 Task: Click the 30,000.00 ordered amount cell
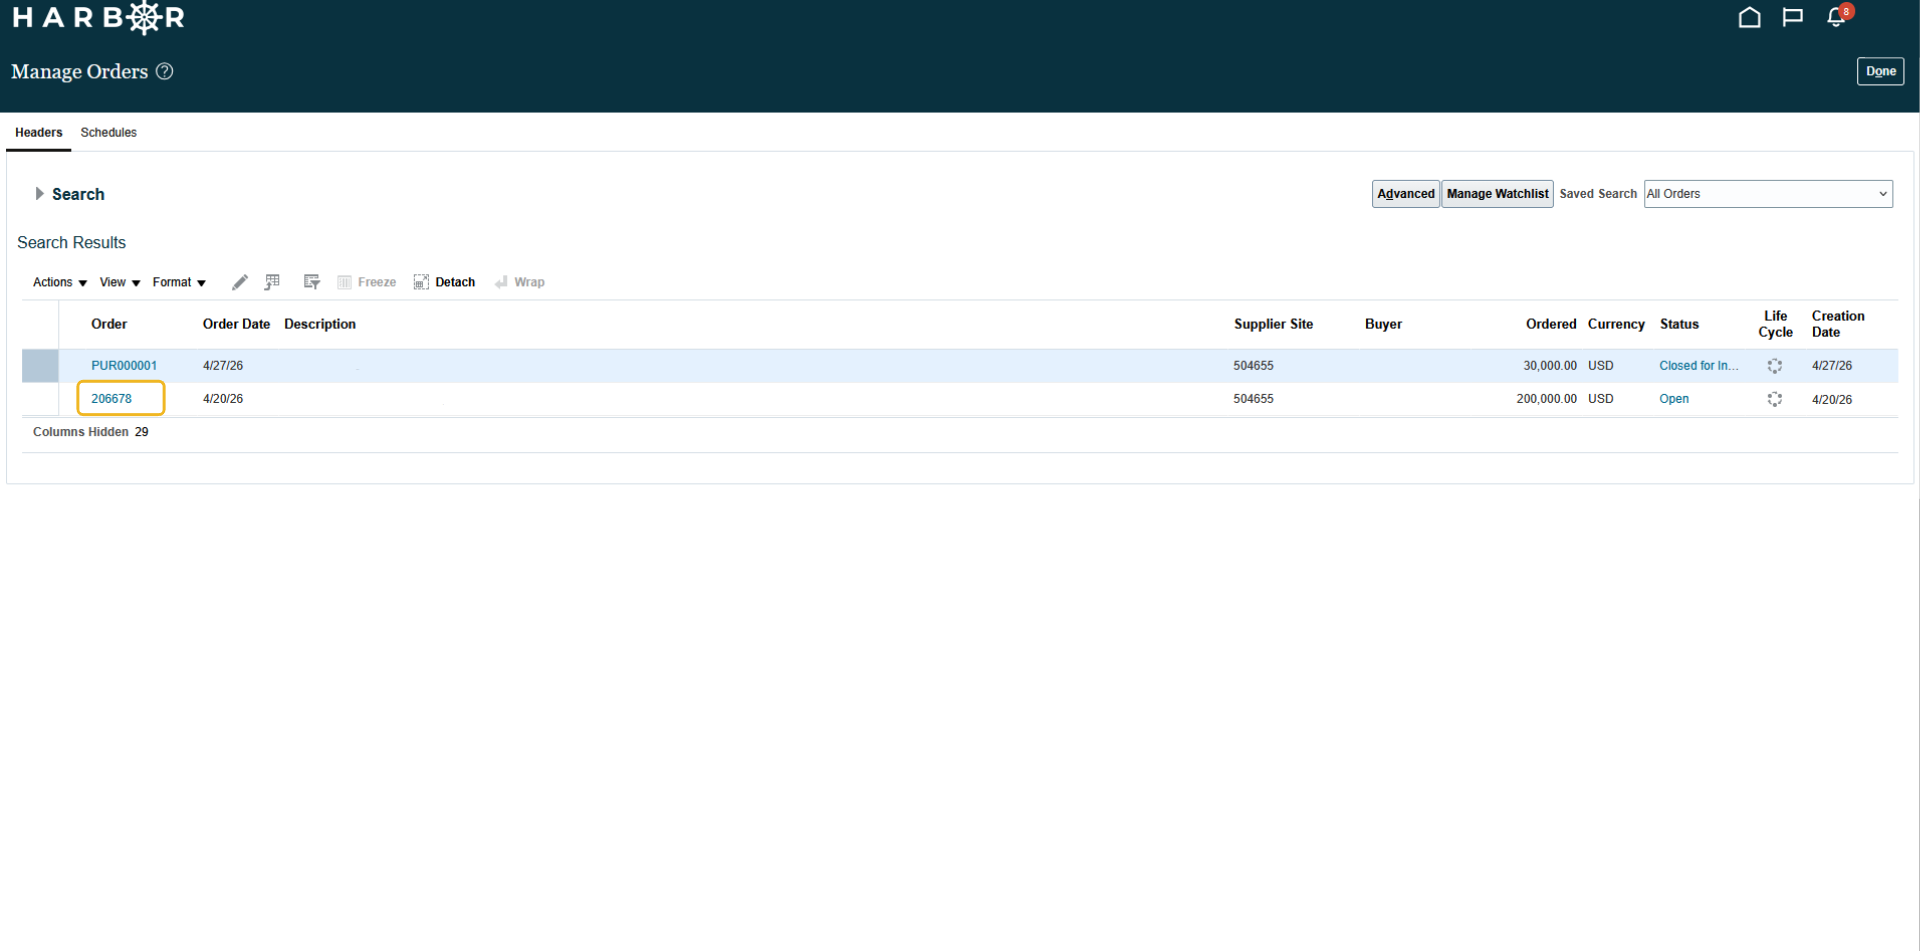pos(1550,366)
